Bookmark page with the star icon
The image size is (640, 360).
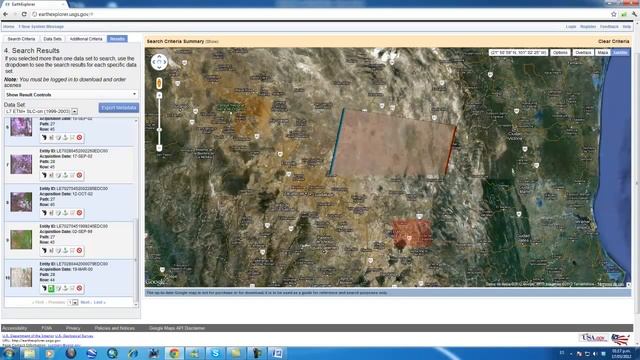(613, 14)
